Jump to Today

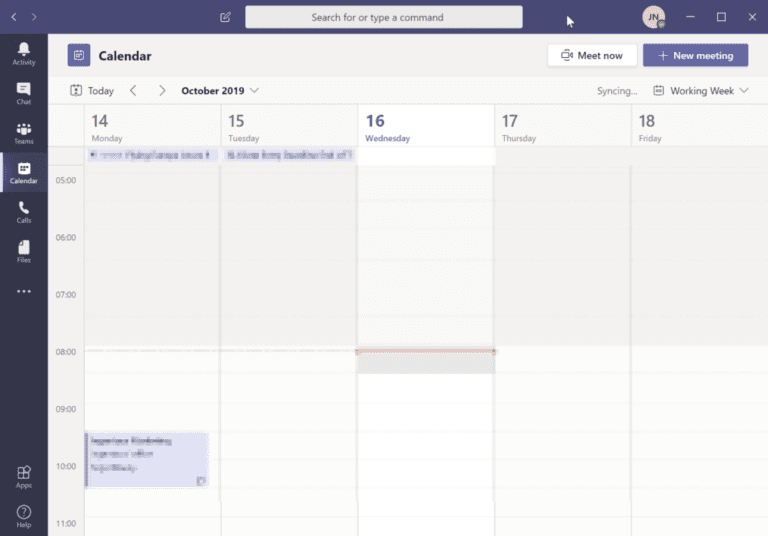(92, 91)
